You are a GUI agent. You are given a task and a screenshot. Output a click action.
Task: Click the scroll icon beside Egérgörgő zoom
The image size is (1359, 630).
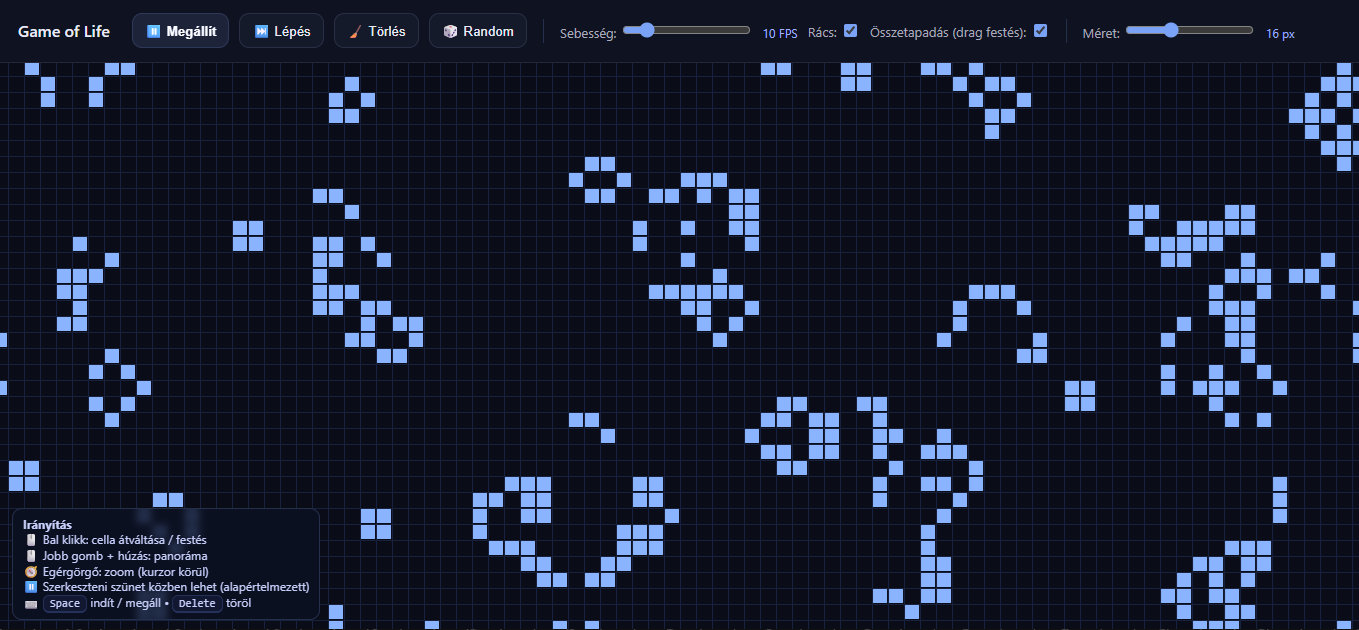coord(31,572)
